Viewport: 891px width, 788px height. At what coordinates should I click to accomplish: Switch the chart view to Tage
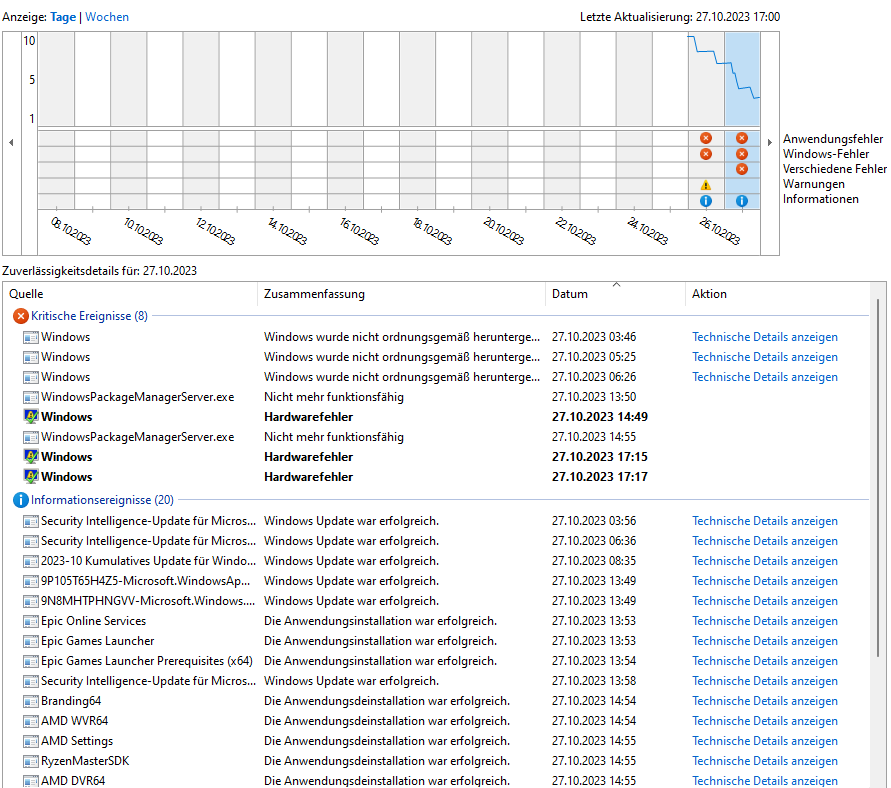click(63, 17)
